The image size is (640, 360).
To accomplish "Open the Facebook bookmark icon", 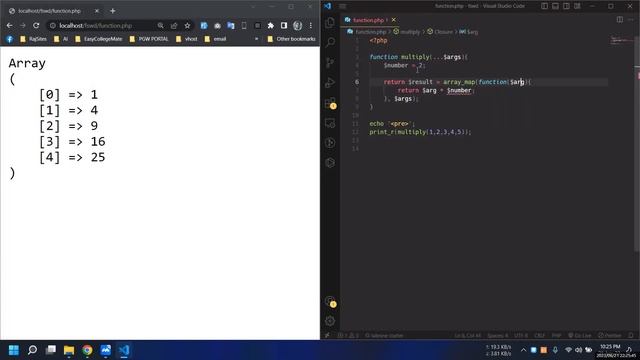I will click(x=10, y=39).
